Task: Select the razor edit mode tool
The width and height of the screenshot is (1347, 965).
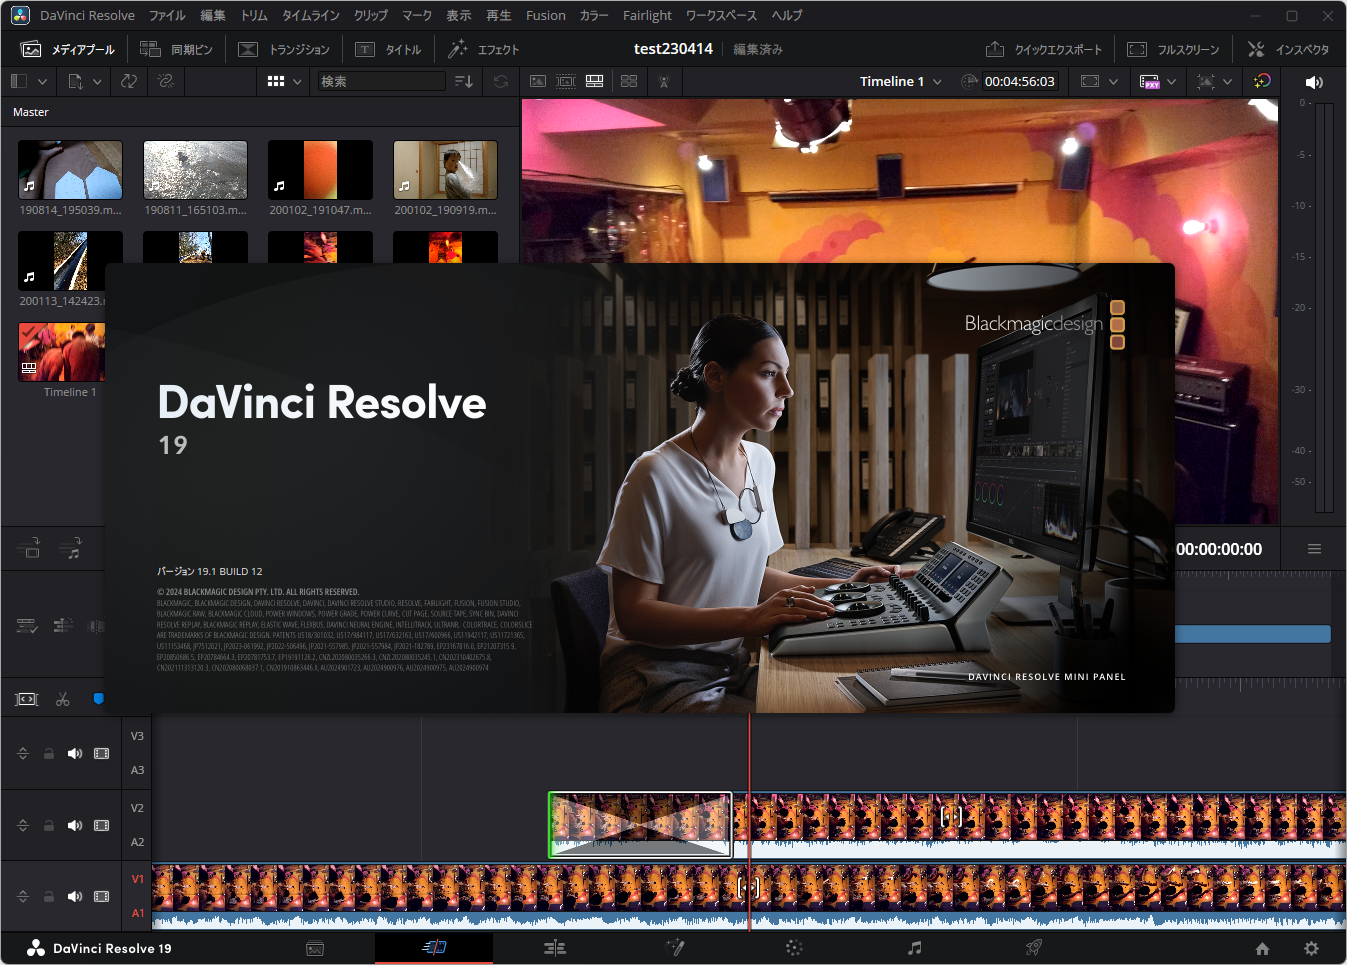Action: click(x=62, y=698)
